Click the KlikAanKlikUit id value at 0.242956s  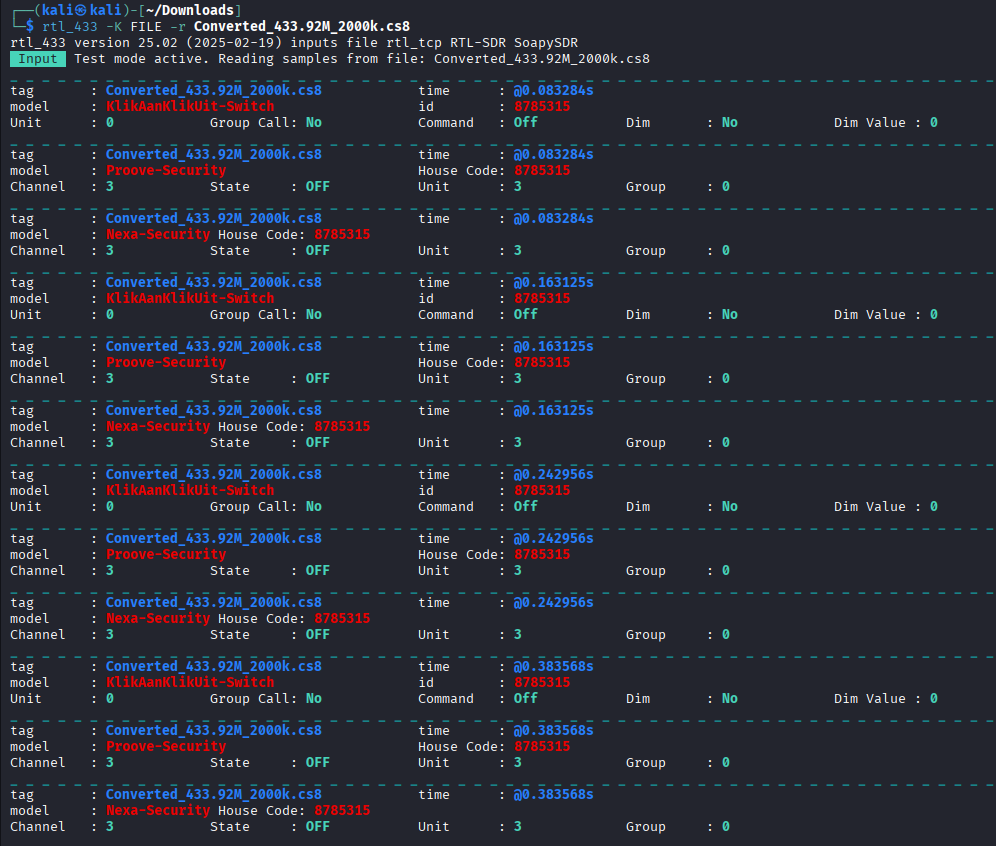point(542,490)
